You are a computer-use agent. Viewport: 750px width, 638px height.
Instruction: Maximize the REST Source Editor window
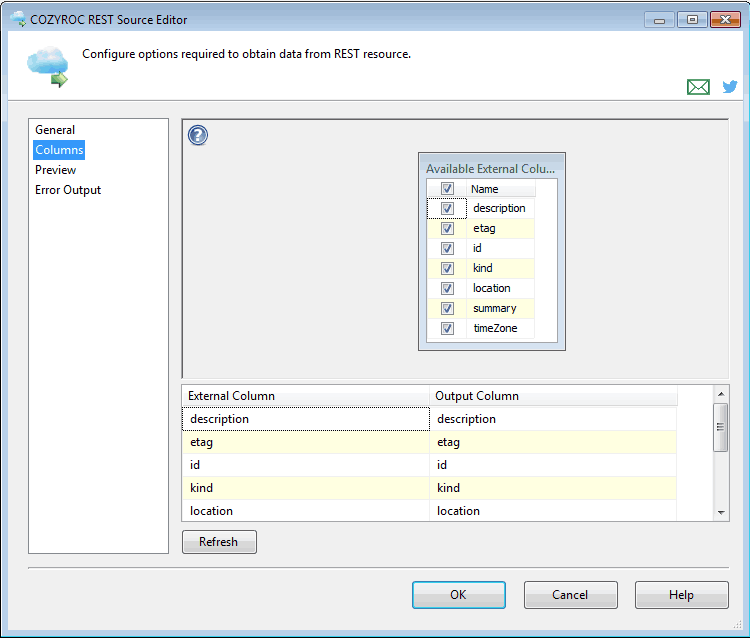coord(692,20)
